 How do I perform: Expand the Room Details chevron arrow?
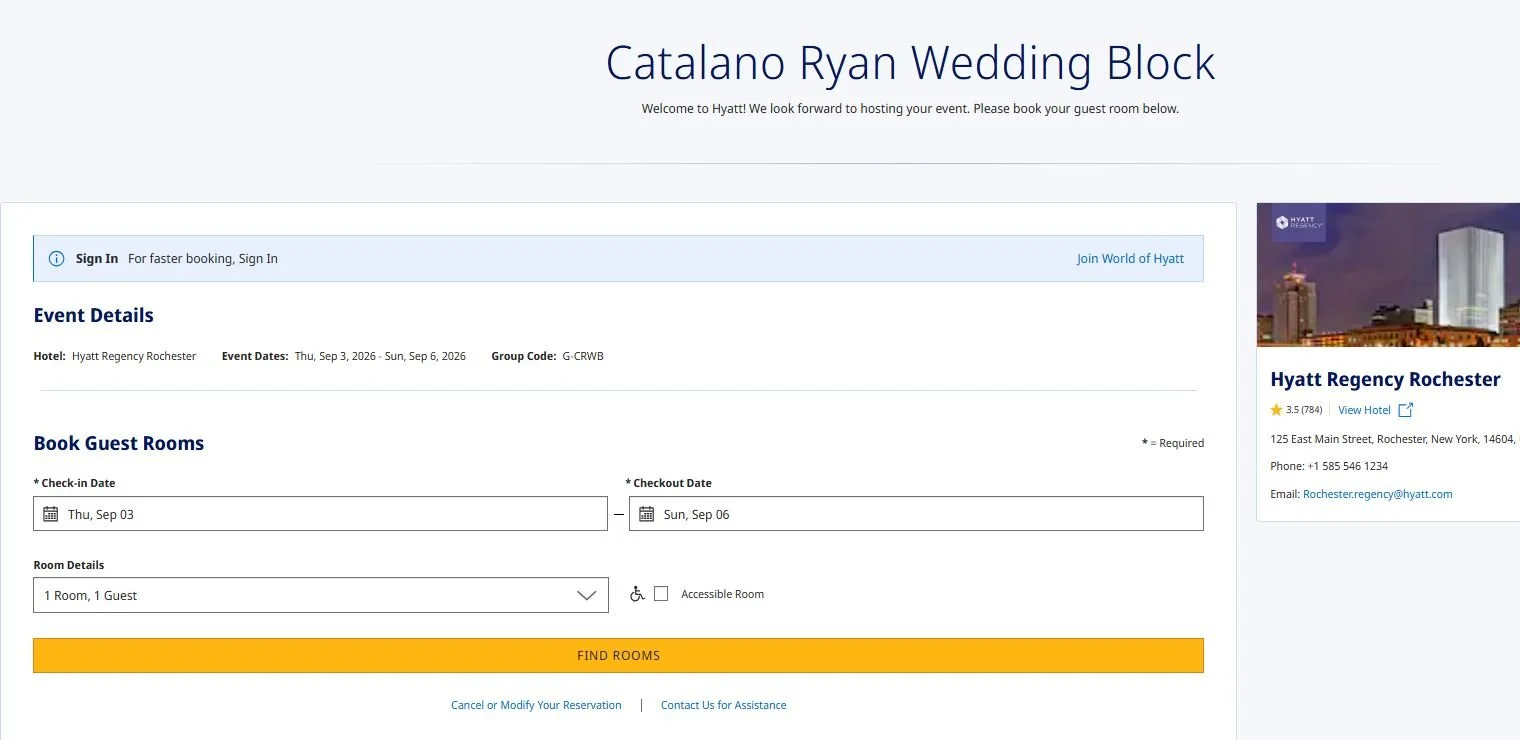click(x=587, y=595)
